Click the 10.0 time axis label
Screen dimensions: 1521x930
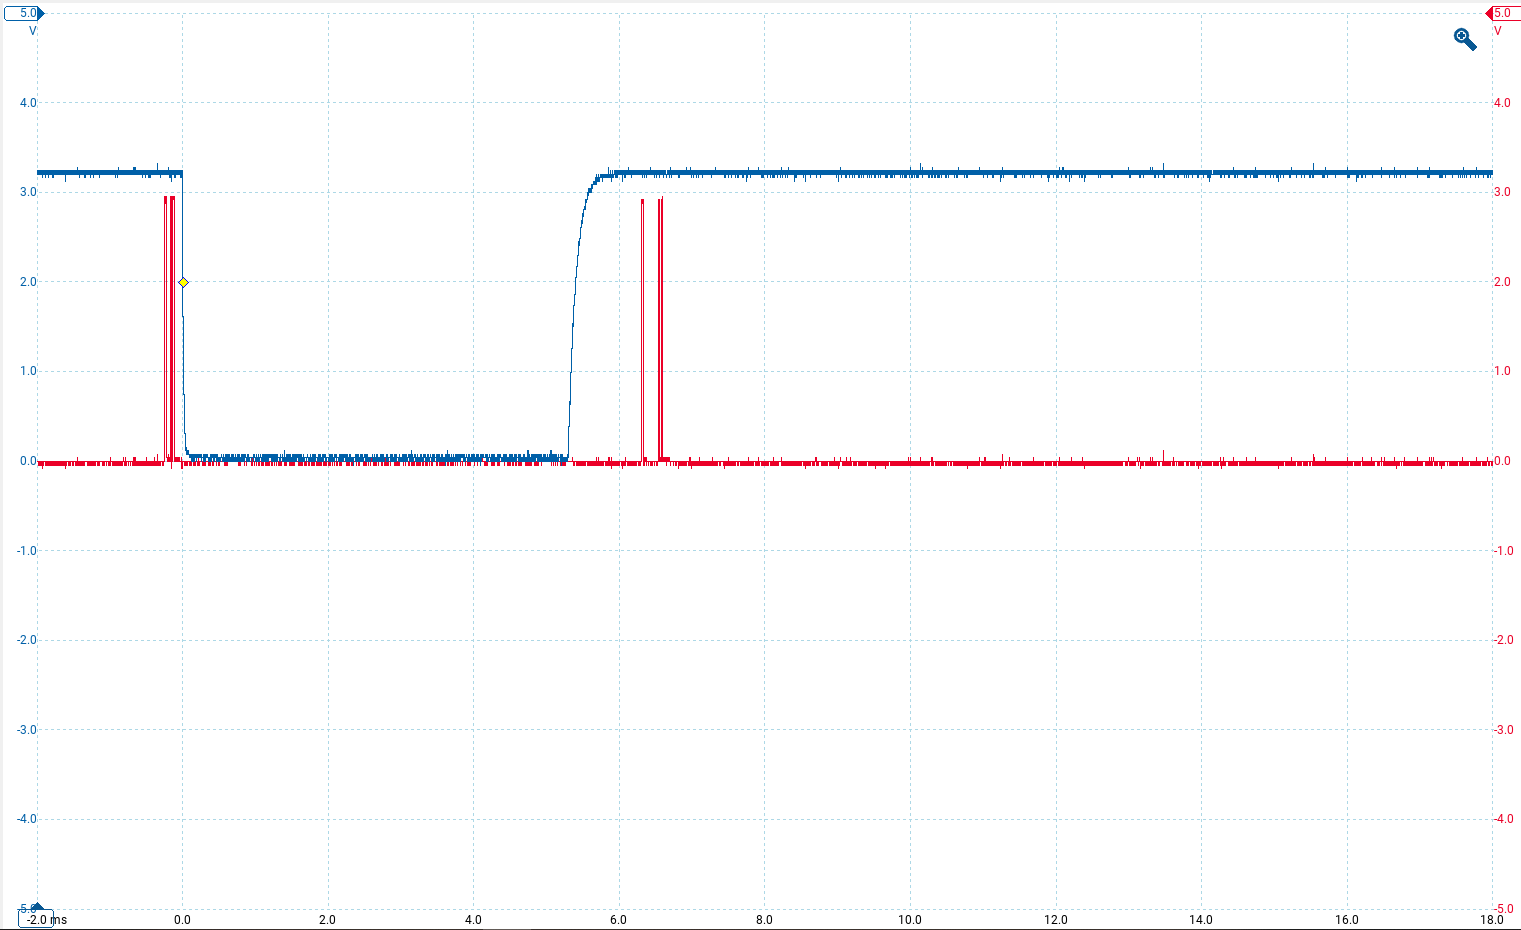tap(910, 920)
